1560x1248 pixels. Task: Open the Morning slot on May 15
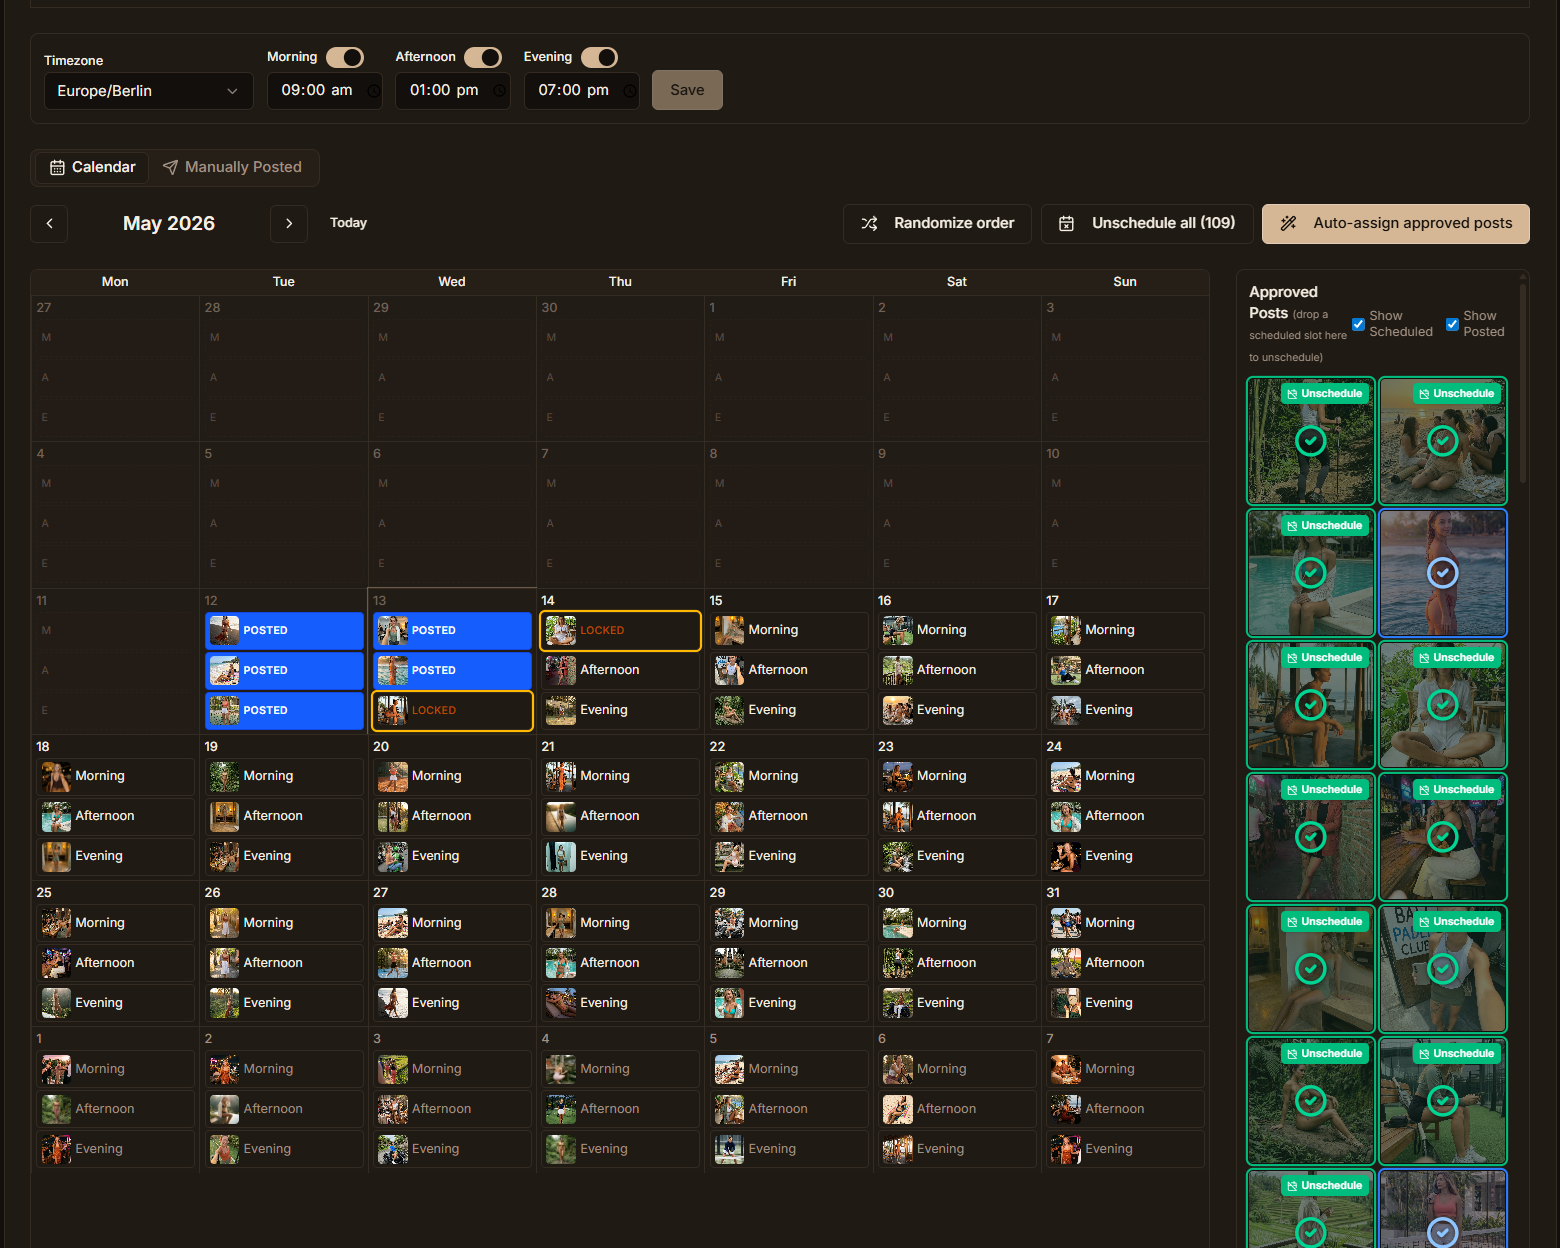(789, 631)
